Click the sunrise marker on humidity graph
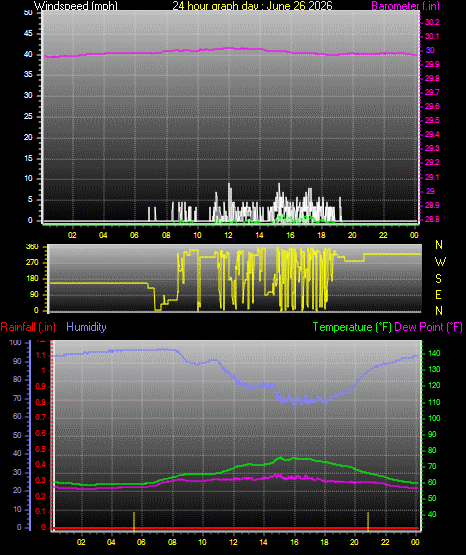Screen dimensions: 466x555 click(134, 521)
